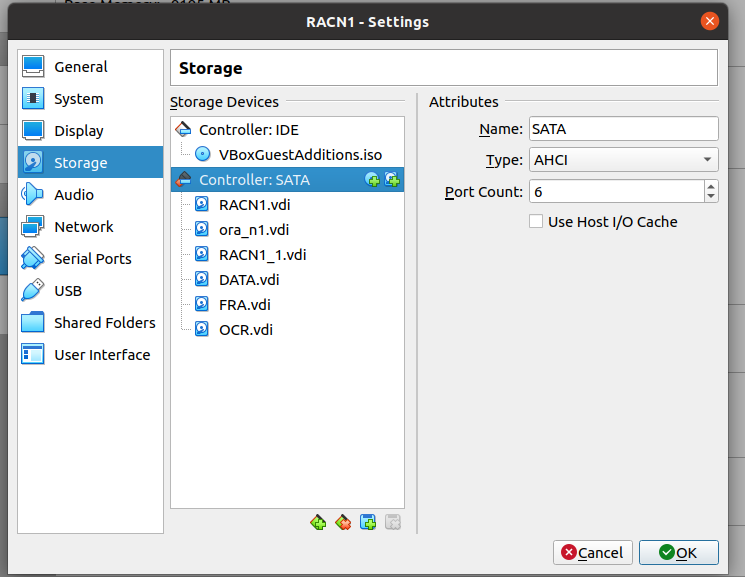Click the add new storage controller icon
The width and height of the screenshot is (745, 577).
click(318, 522)
